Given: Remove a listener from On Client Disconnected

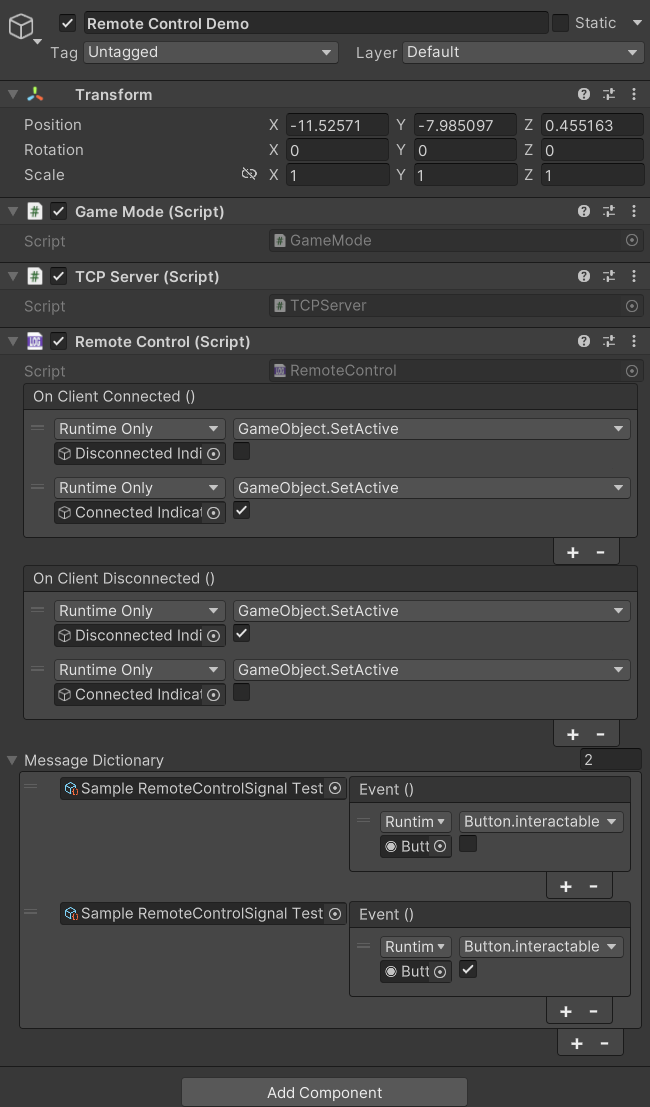Looking at the screenshot, I should click(x=601, y=734).
